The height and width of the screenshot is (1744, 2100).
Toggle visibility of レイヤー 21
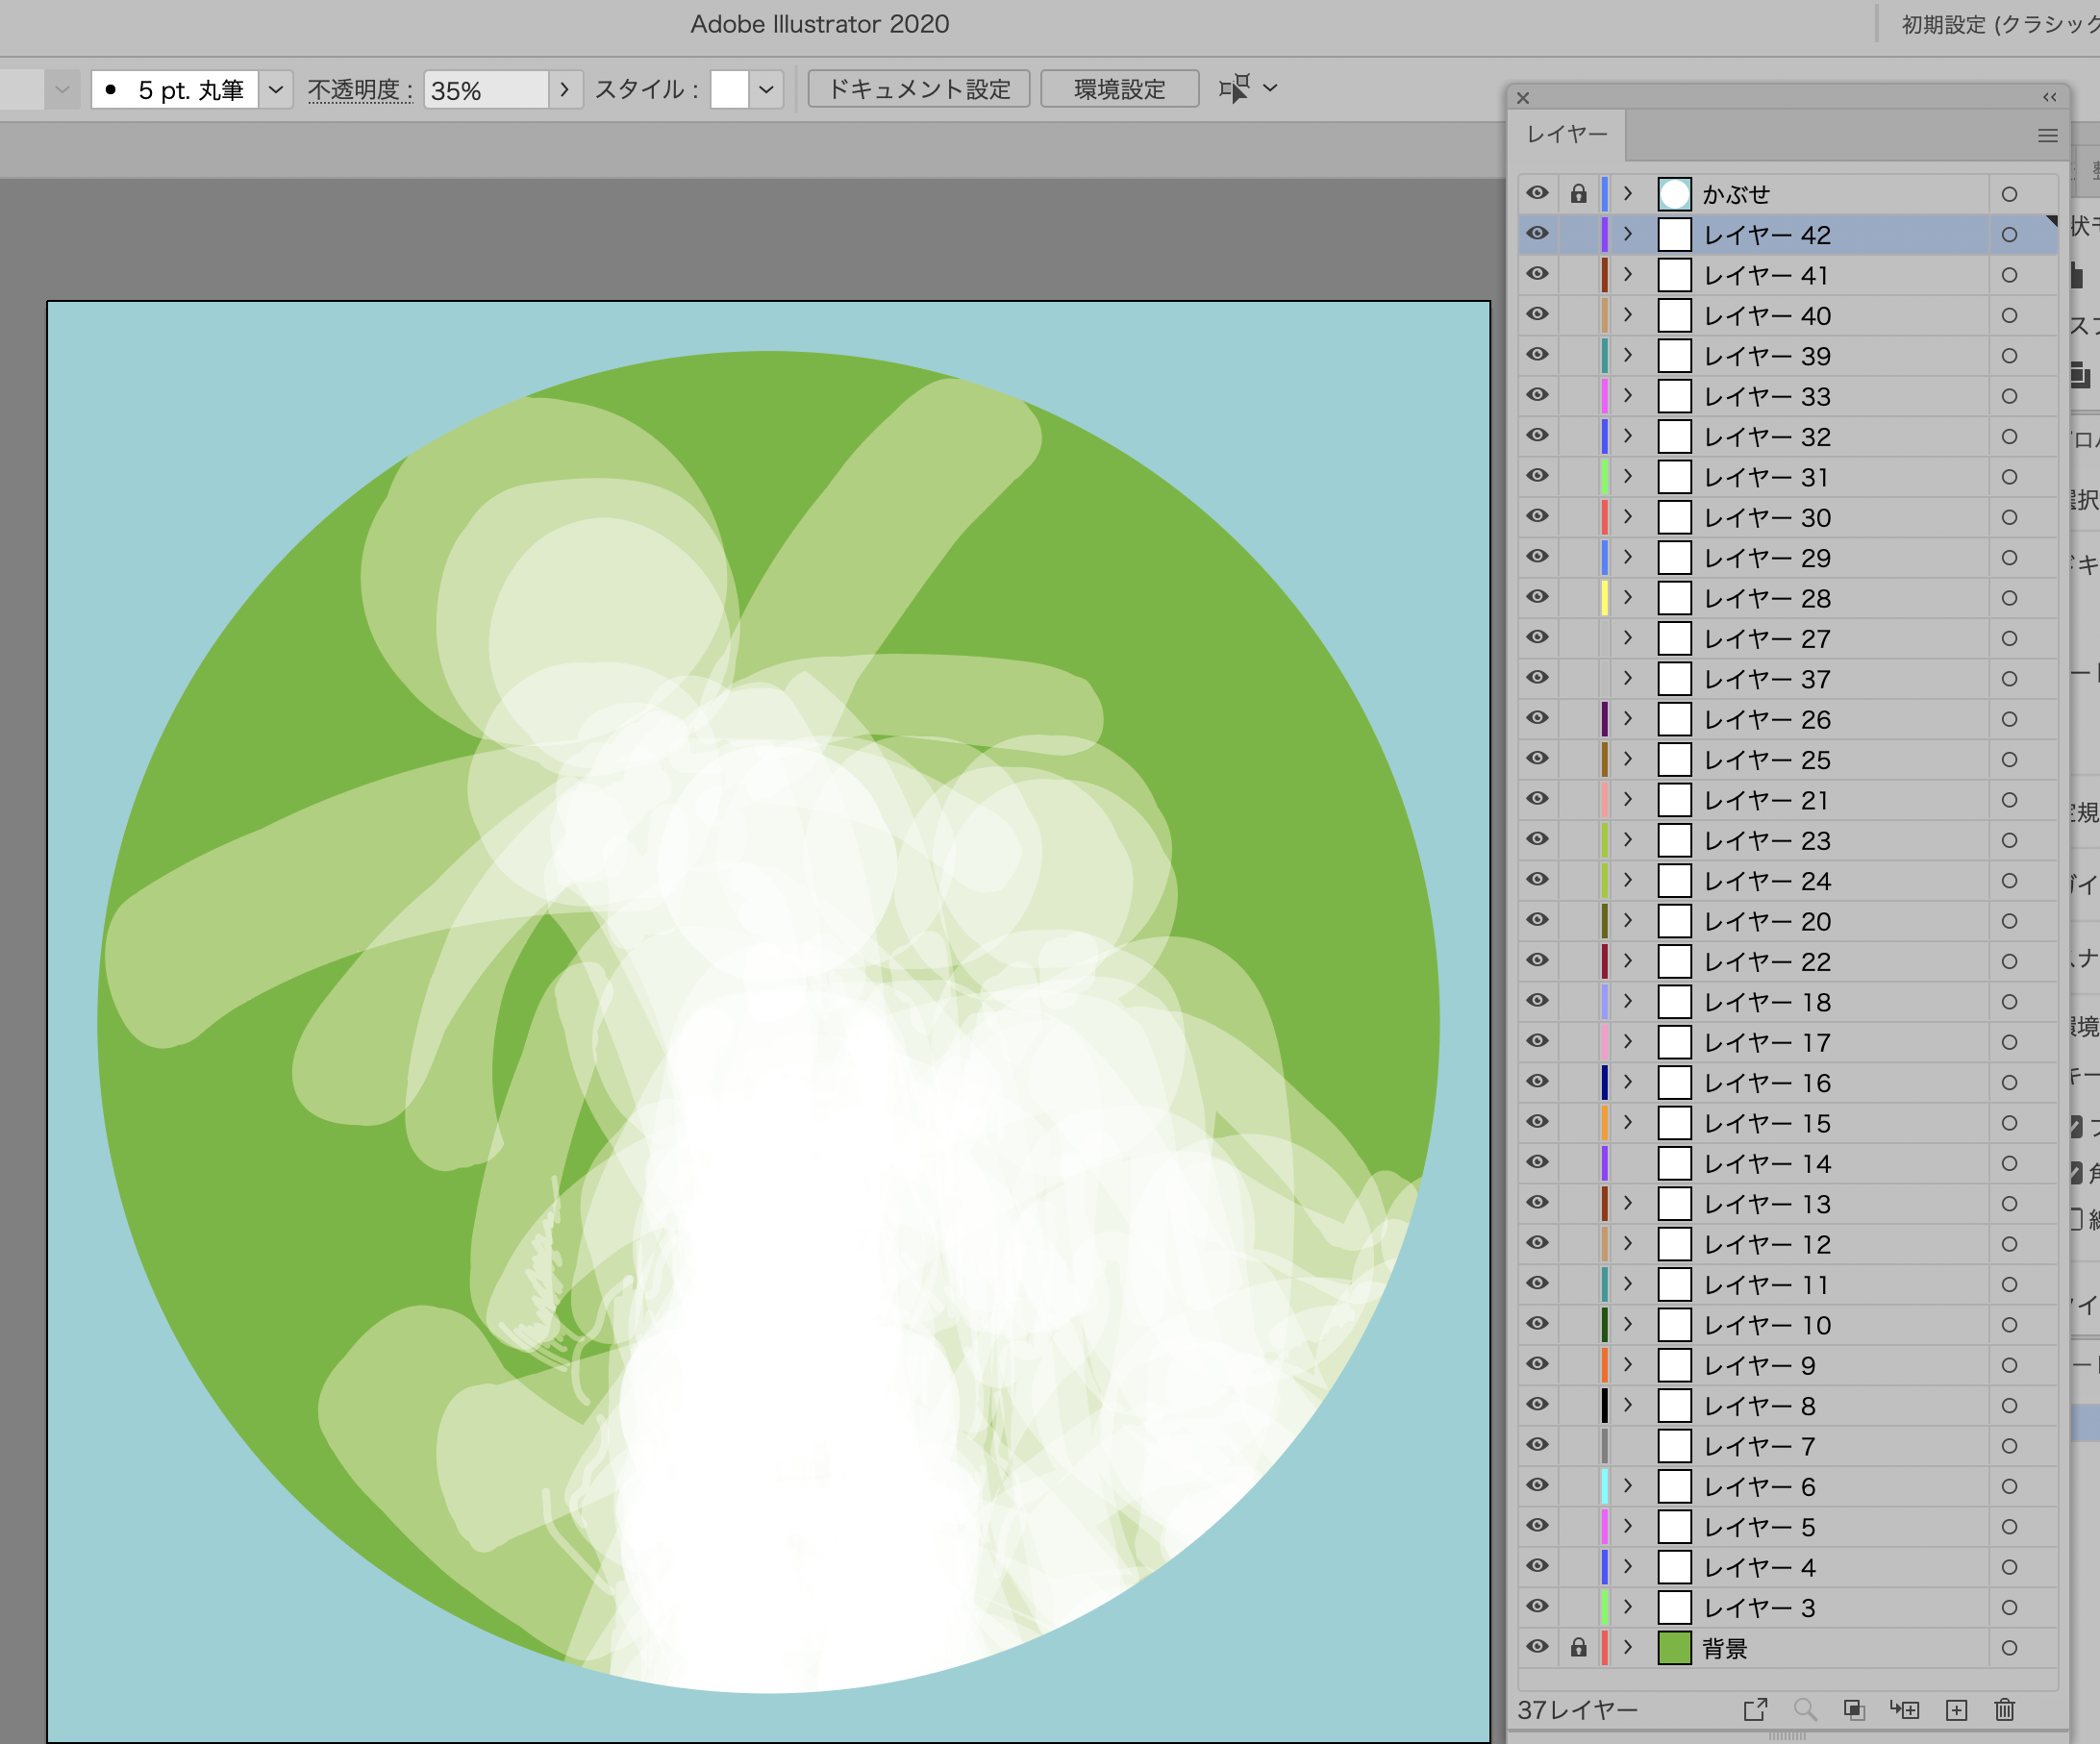click(x=1538, y=799)
